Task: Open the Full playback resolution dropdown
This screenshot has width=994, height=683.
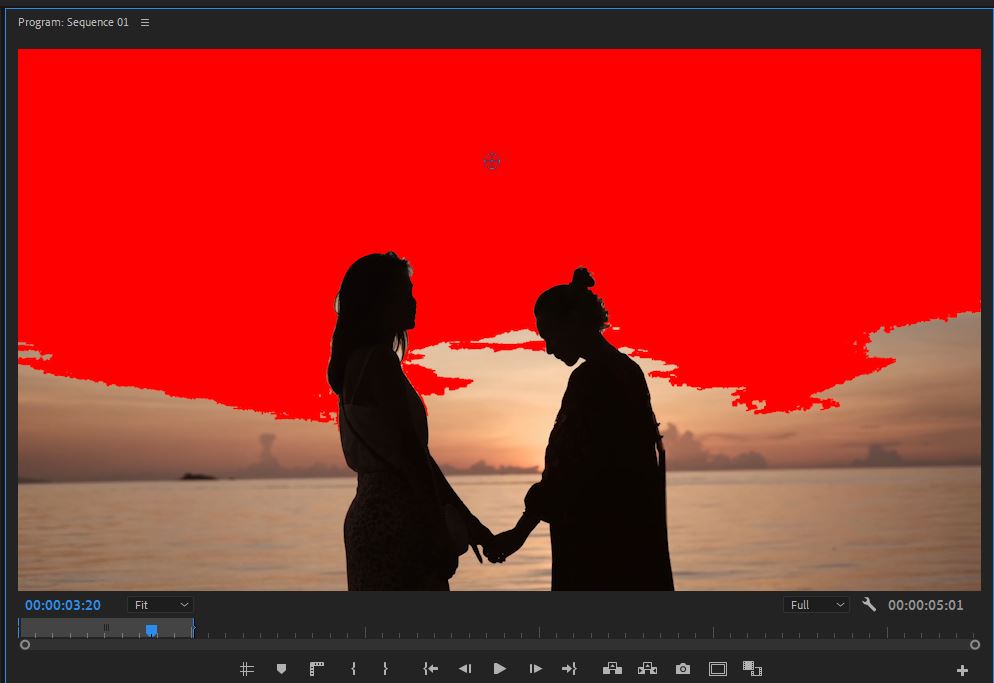Action: pos(816,604)
